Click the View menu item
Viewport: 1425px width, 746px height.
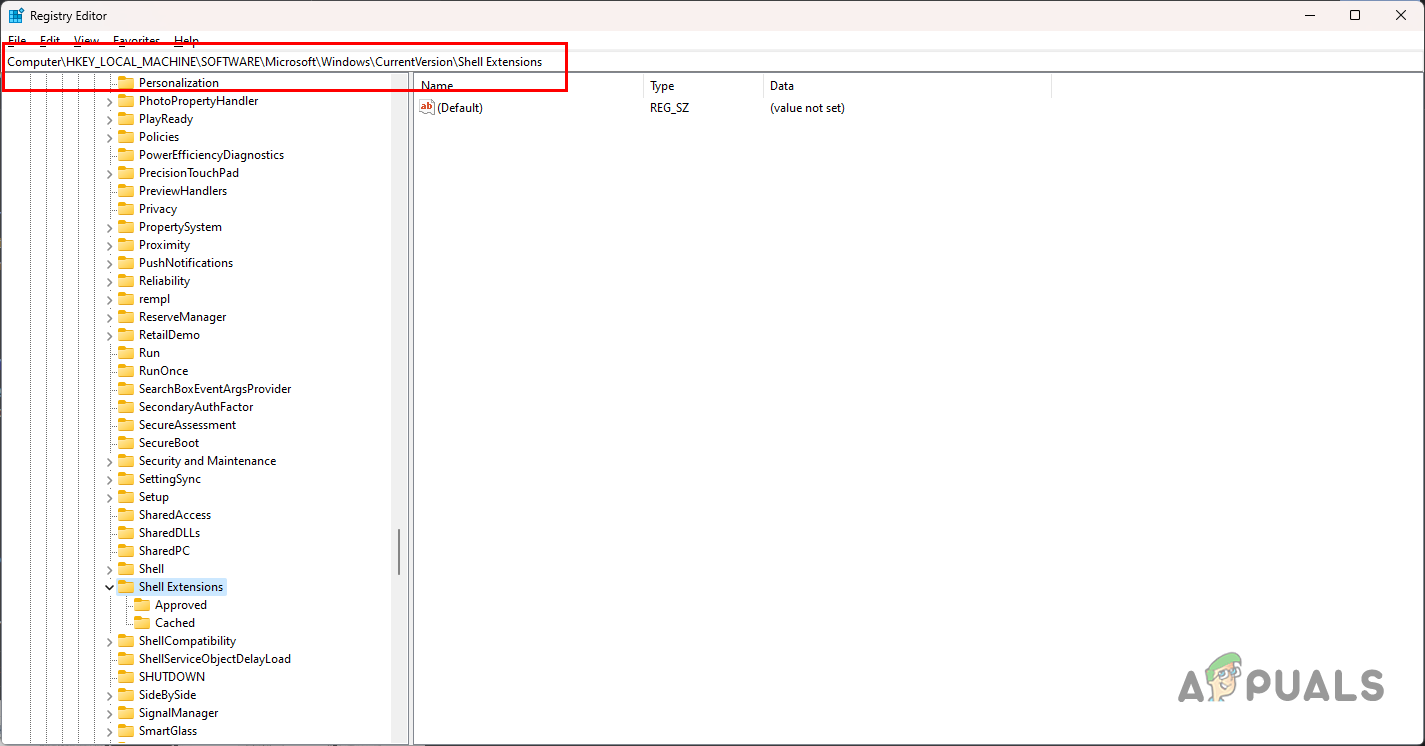(x=85, y=41)
